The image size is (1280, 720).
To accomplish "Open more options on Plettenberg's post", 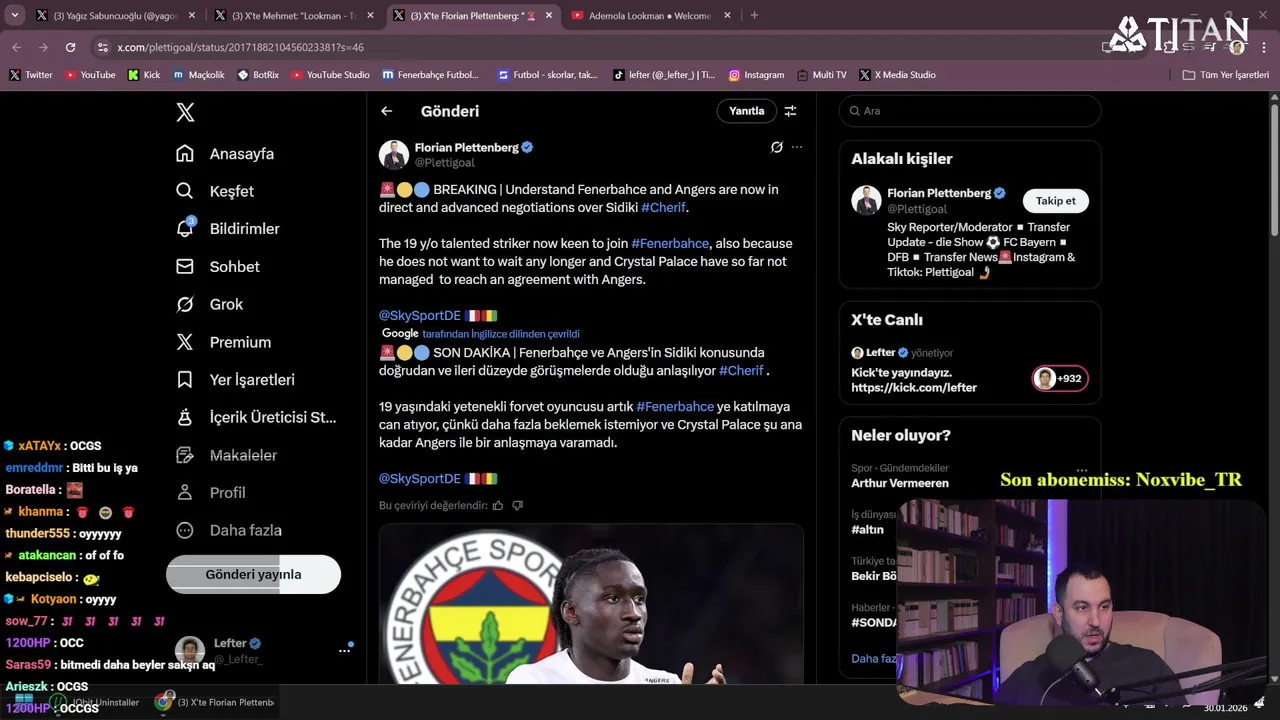I will click(x=797, y=147).
